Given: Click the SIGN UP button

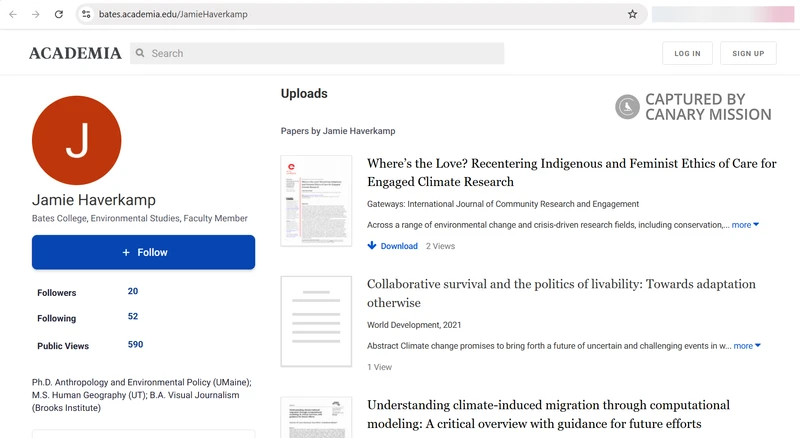Looking at the screenshot, I should click(748, 53).
